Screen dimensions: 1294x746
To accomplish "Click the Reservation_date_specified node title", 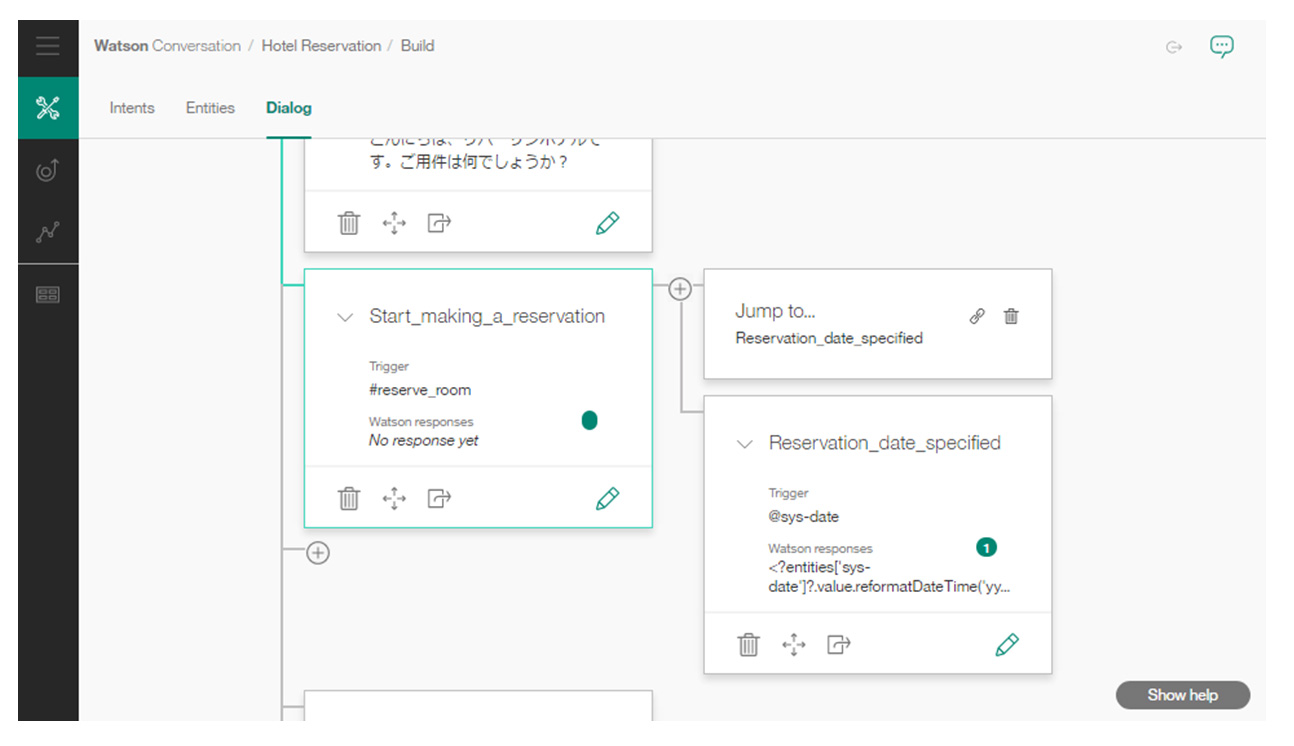I will coord(884,443).
